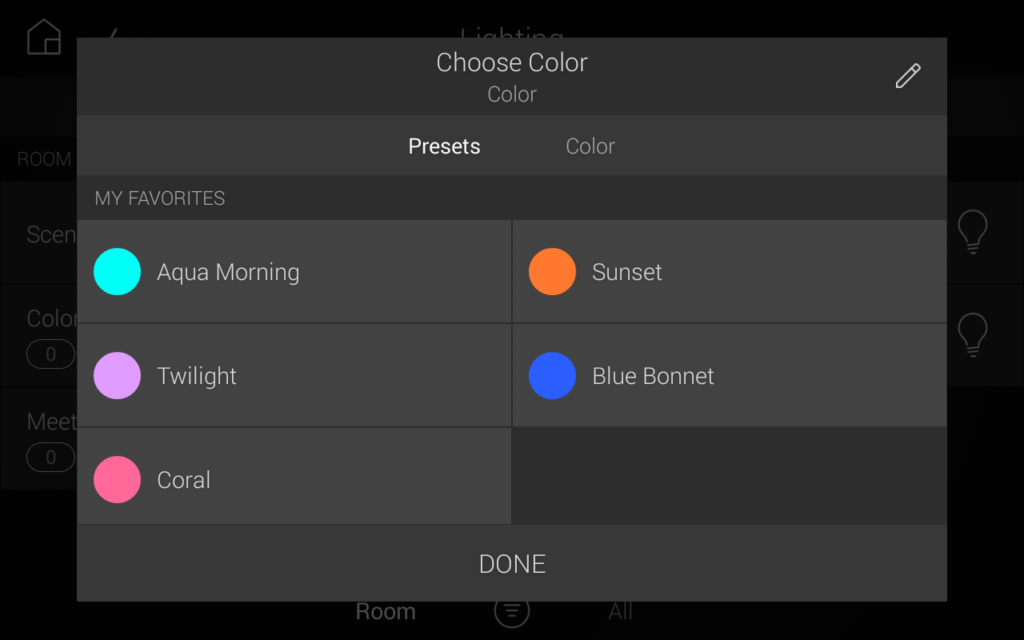The height and width of the screenshot is (640, 1024).
Task: Tap the pencil edit icon
Action: click(907, 76)
